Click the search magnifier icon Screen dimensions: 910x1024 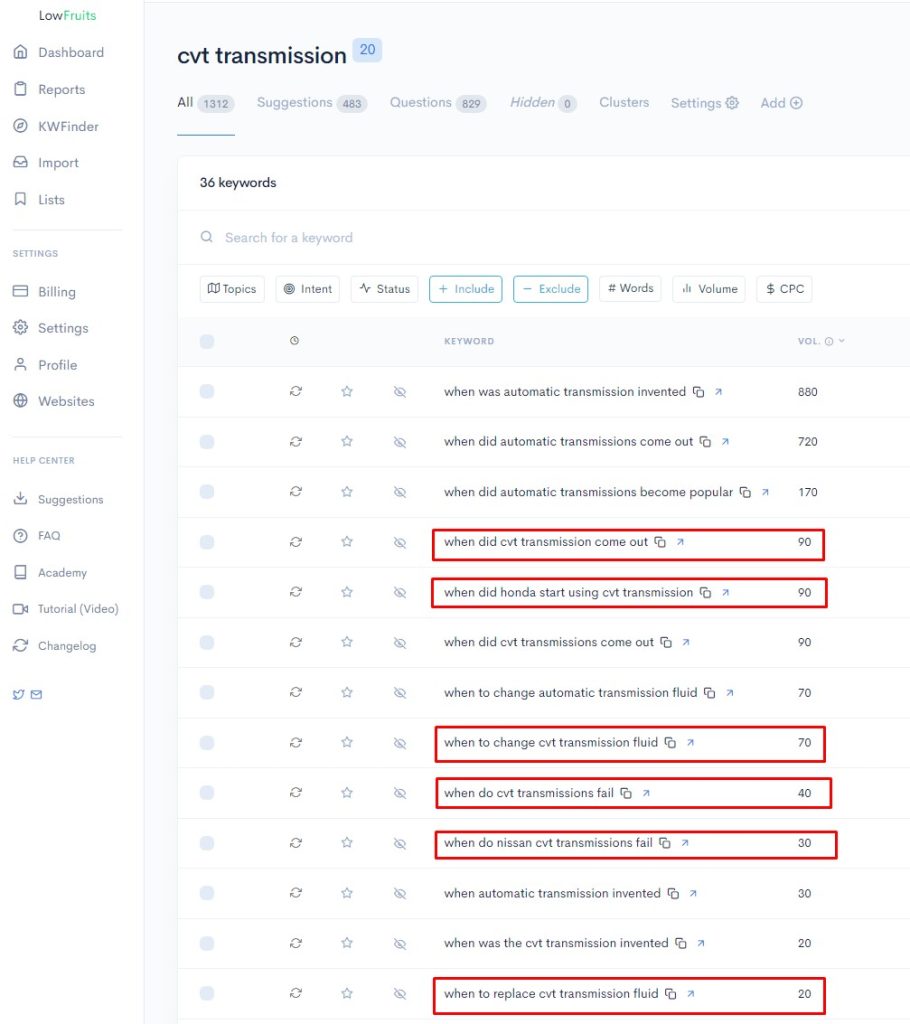pyautogui.click(x=206, y=237)
